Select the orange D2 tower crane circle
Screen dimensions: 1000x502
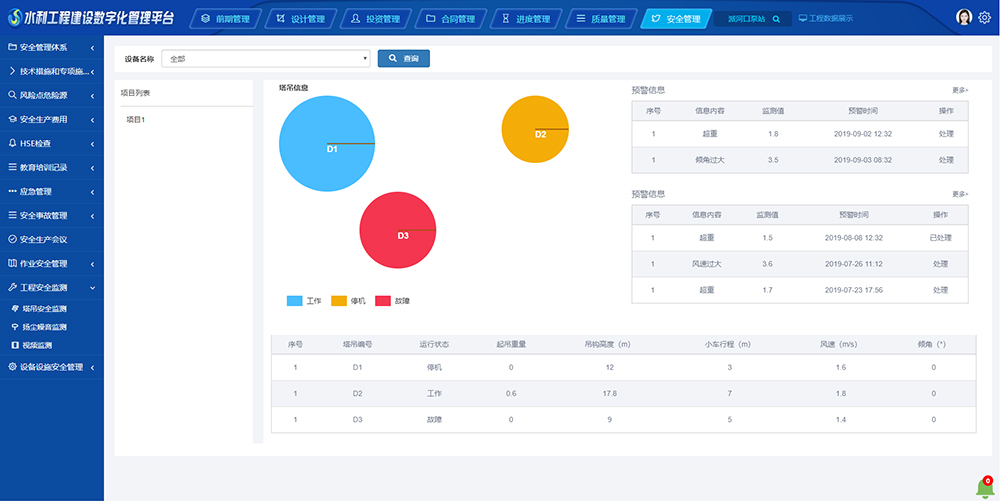point(535,129)
